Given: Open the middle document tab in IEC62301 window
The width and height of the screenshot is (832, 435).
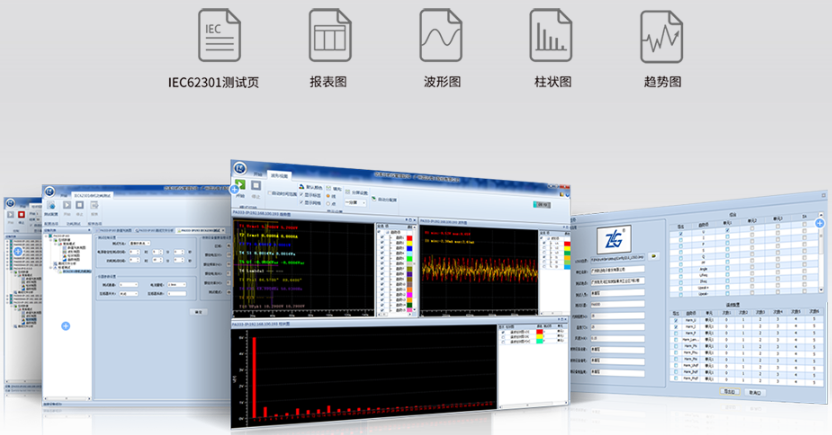Looking at the screenshot, I should pos(154,230).
